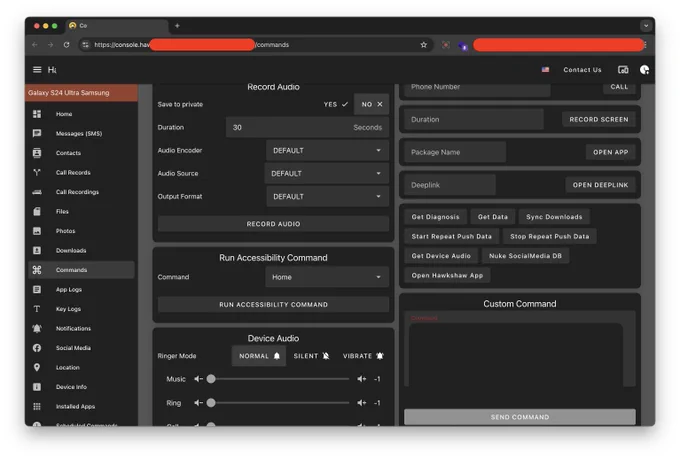Click the RECORD AUDIO button
This screenshot has width=680, height=459.
coord(273,224)
